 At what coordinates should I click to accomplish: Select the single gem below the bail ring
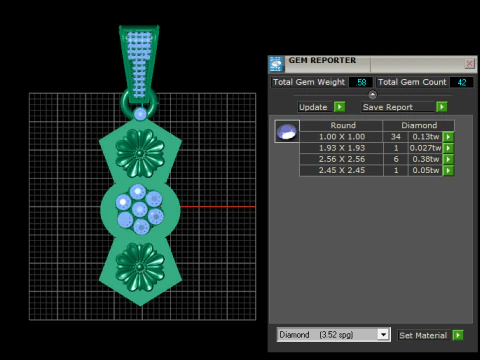[x=140, y=114]
